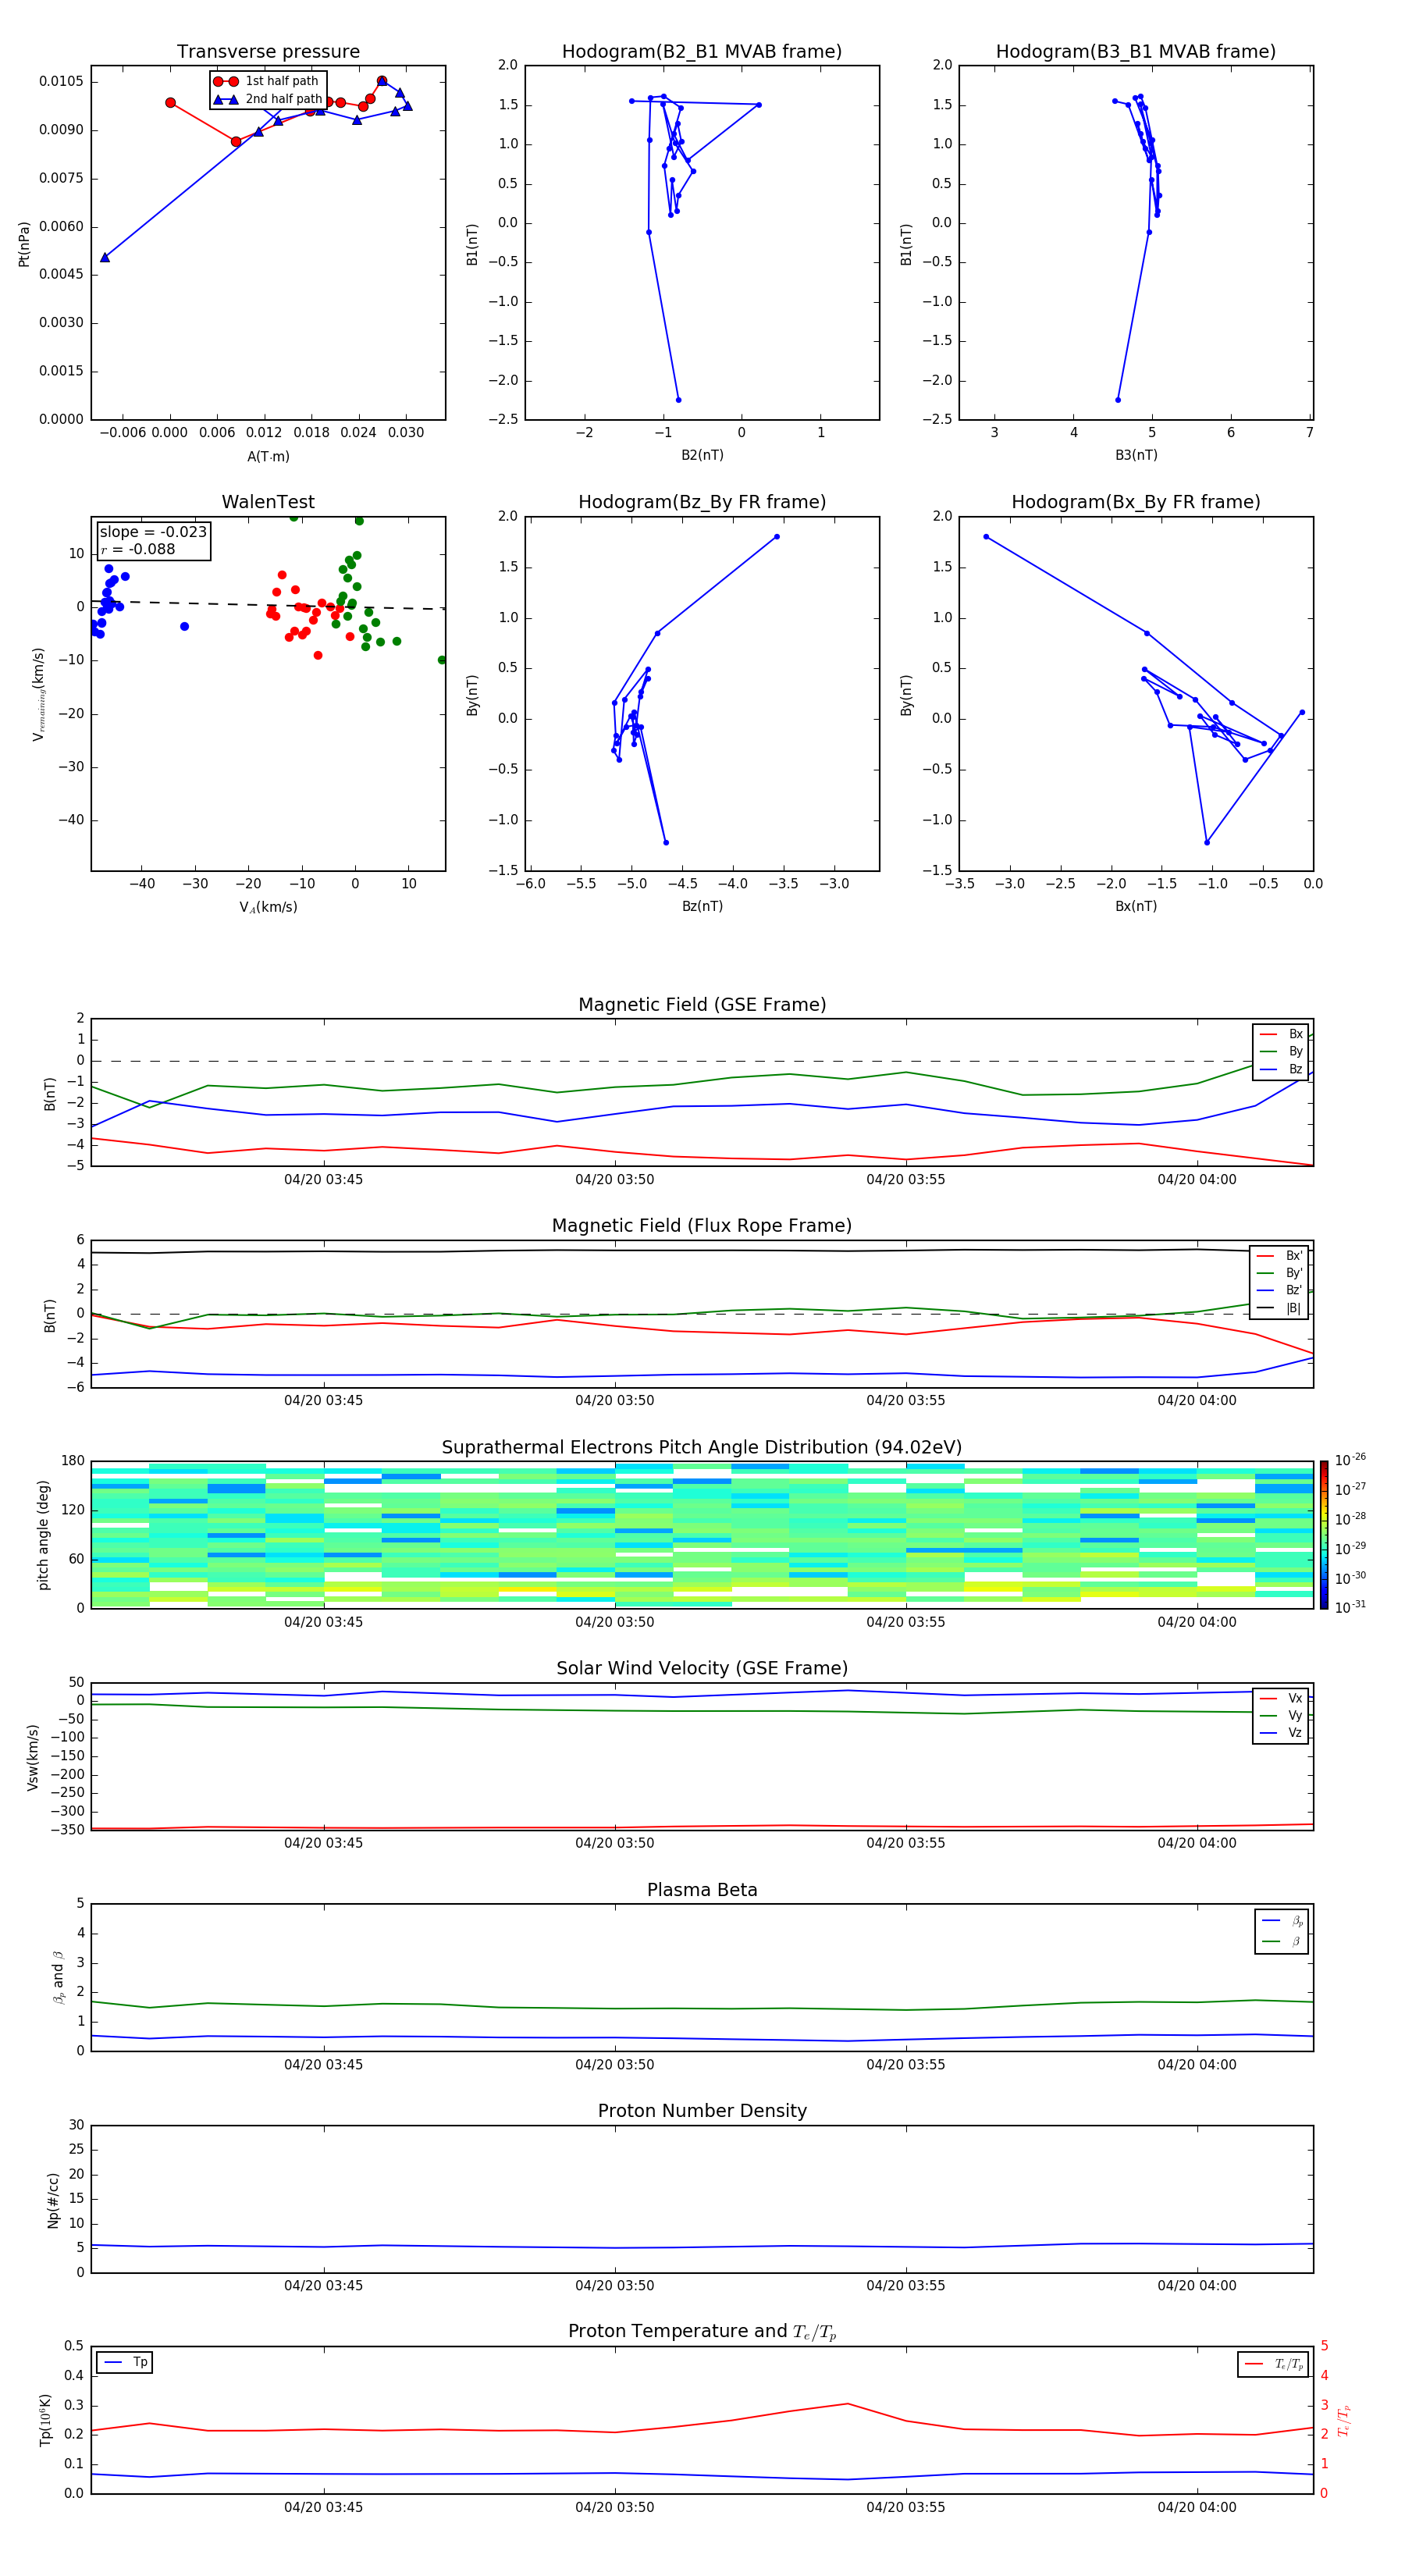This screenshot has height=2576, width=1405.
Task: Select 'By' in the GSE magnetic field legend
Action: pos(1282,1051)
